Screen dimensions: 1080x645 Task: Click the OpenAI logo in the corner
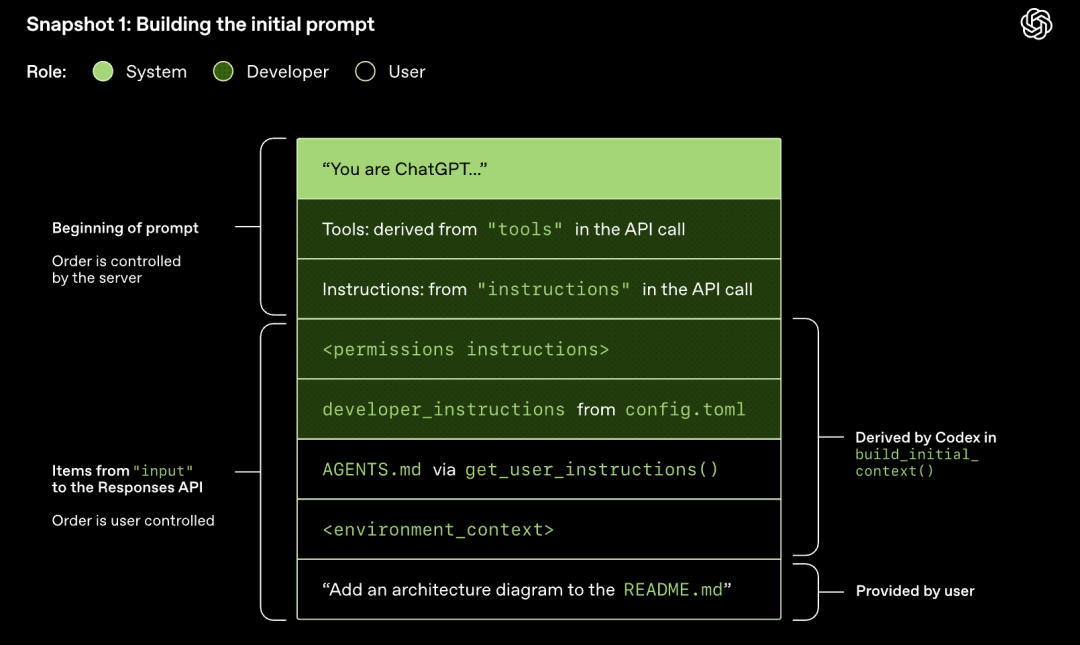click(1036, 25)
